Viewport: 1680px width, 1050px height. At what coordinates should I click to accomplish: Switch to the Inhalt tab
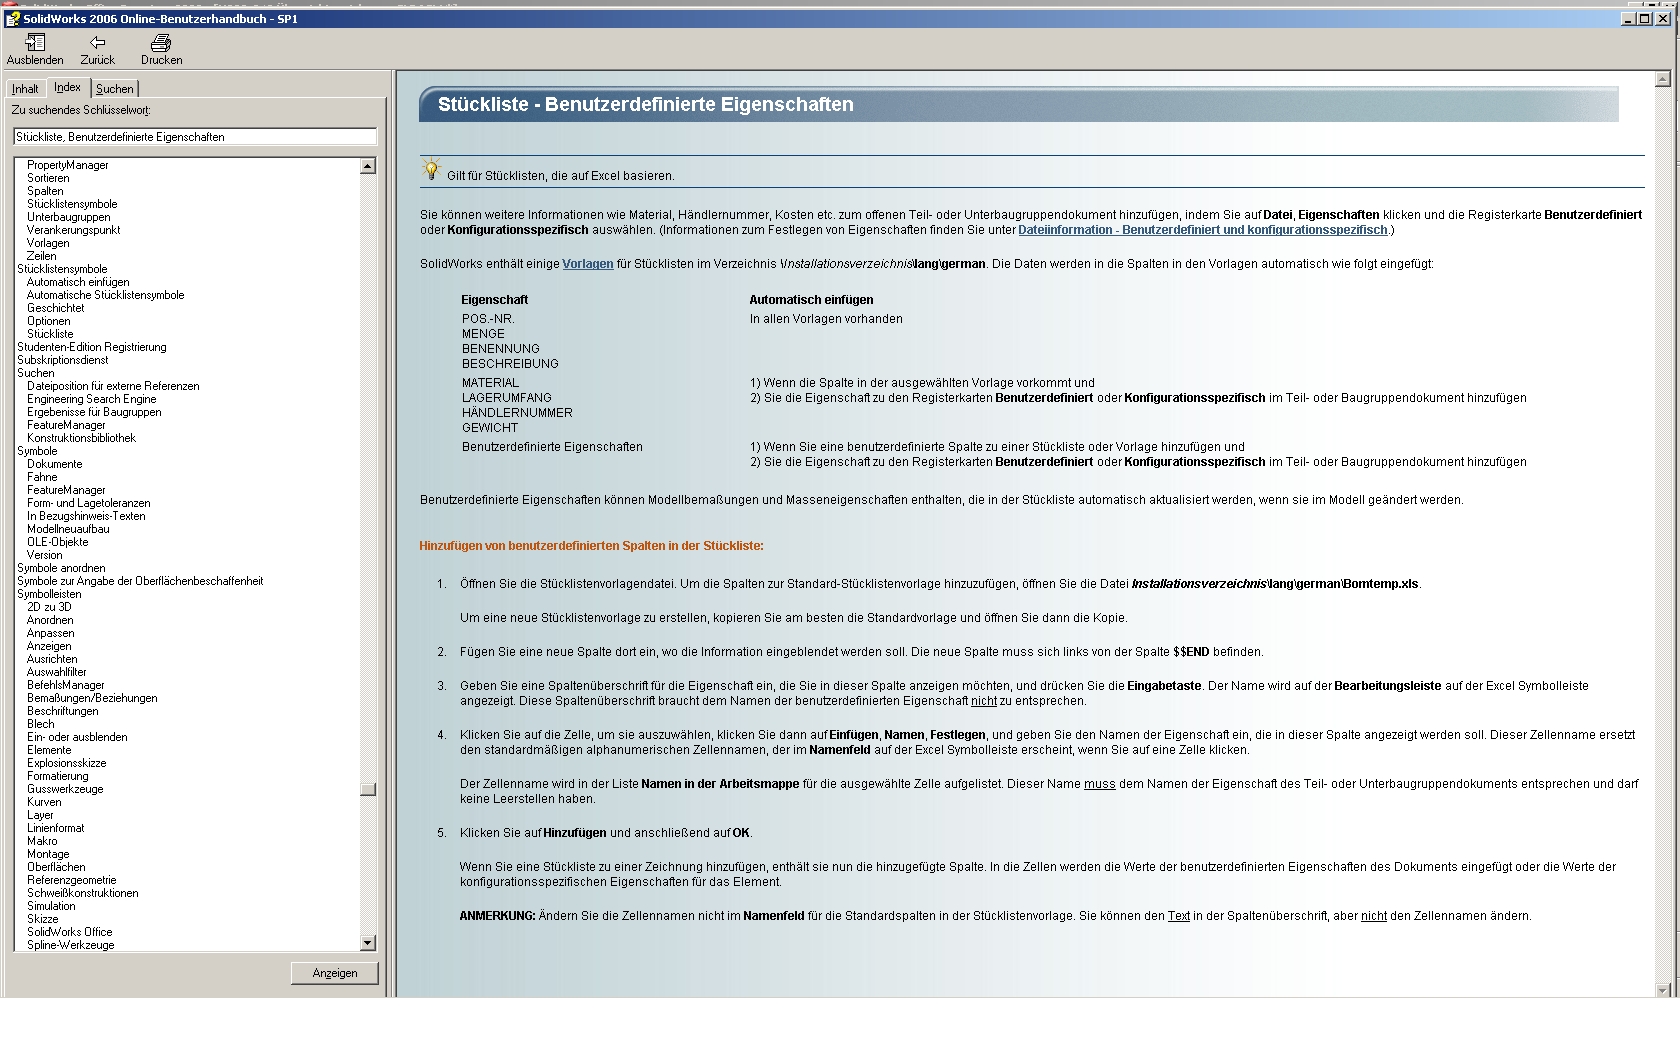(25, 89)
